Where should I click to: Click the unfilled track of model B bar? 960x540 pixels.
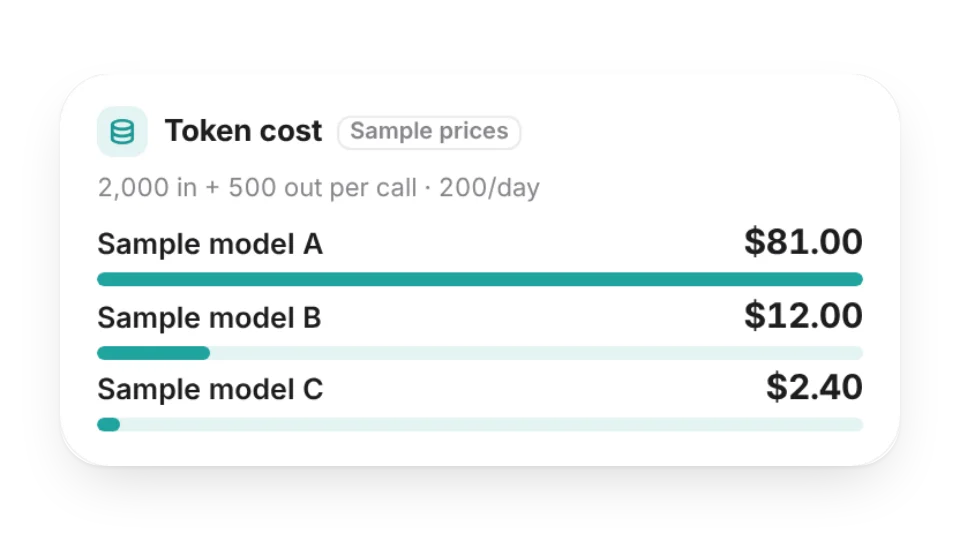pos(536,353)
